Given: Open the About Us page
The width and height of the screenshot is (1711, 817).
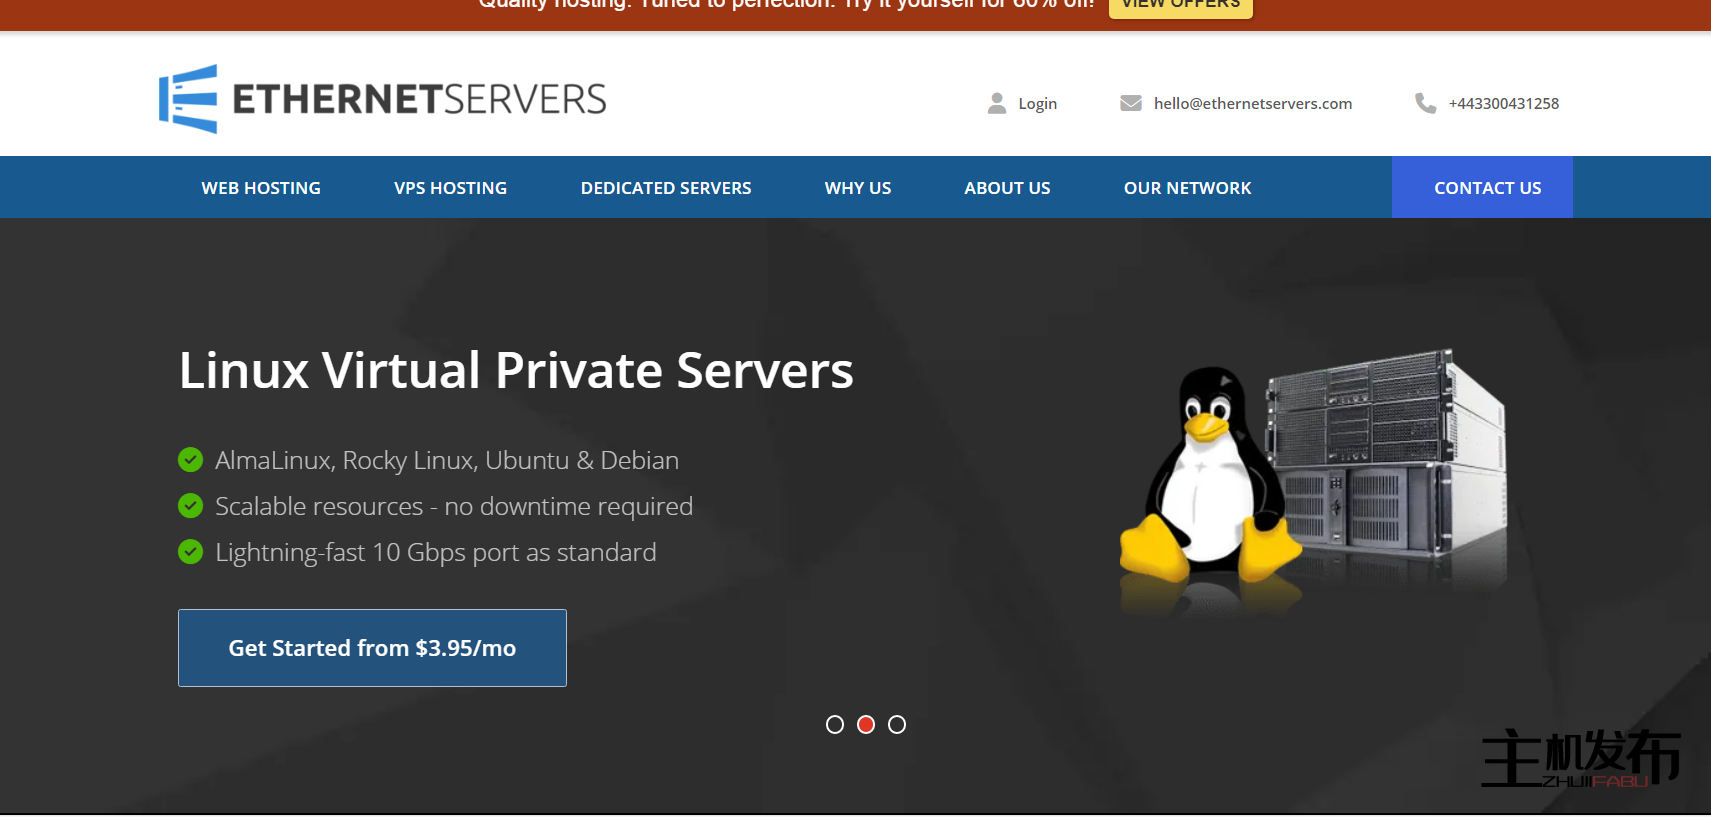Looking at the screenshot, I should tap(1007, 188).
